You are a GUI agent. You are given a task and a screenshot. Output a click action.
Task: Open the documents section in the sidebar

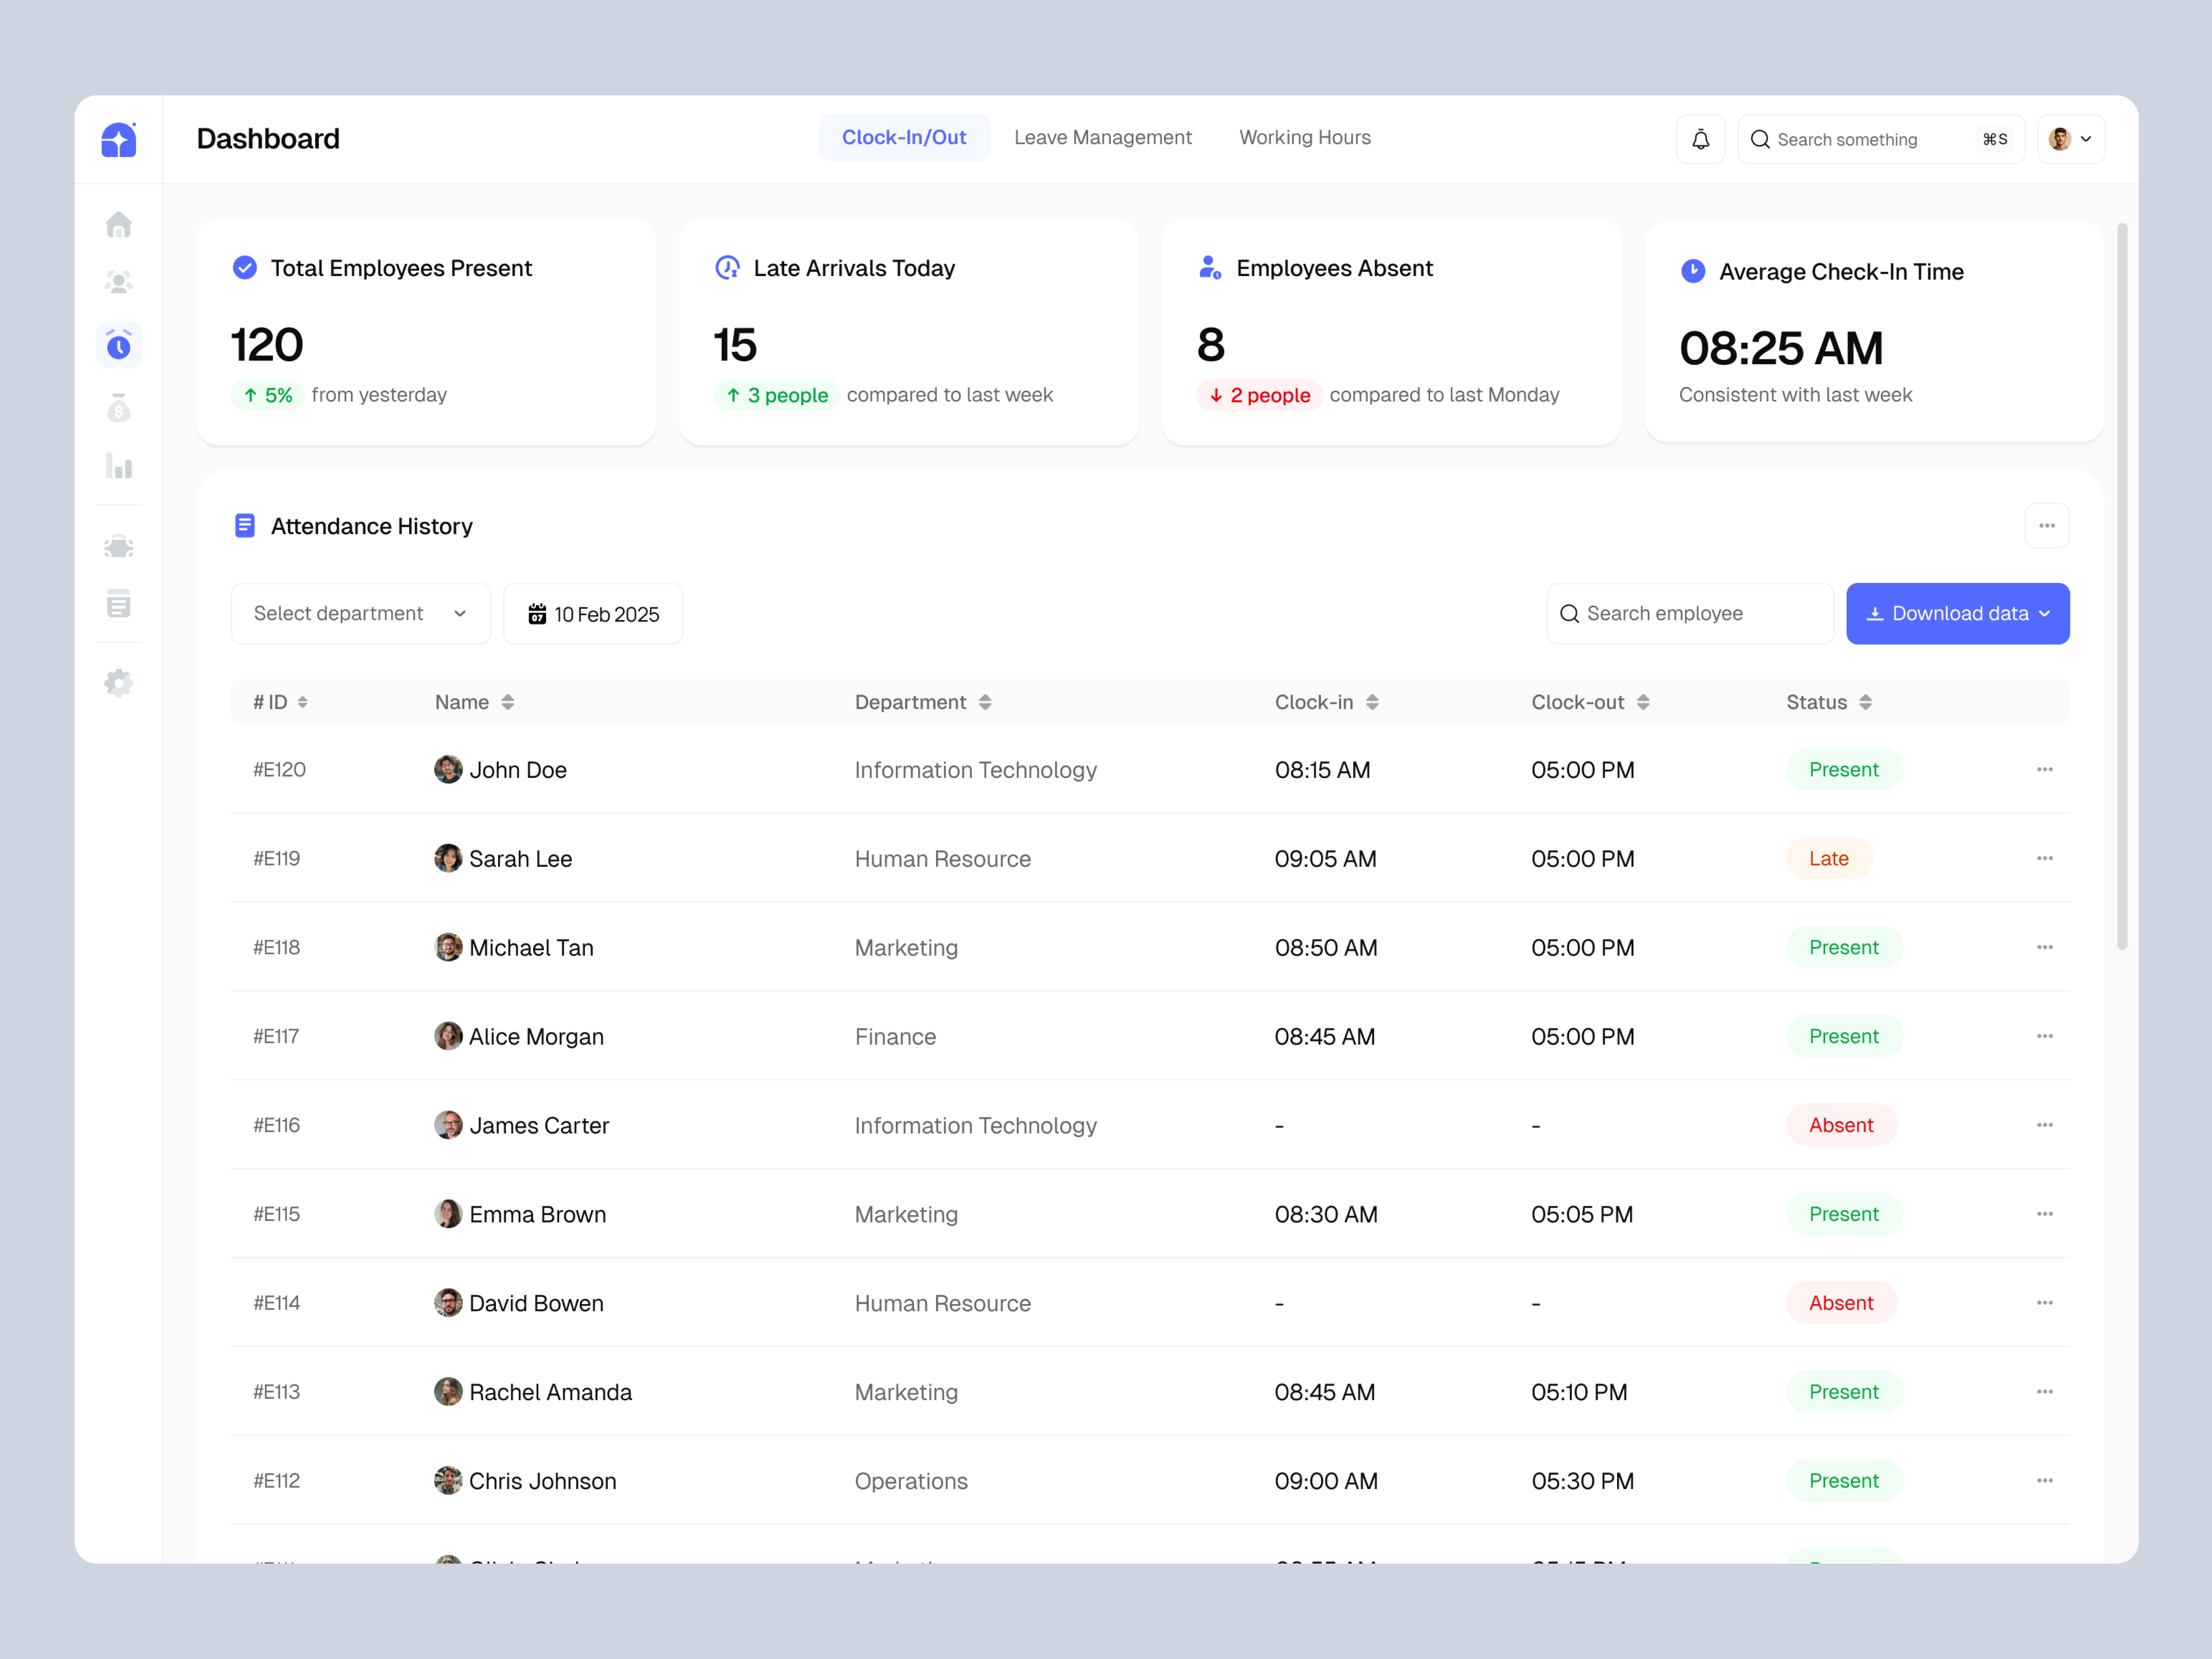point(119,604)
